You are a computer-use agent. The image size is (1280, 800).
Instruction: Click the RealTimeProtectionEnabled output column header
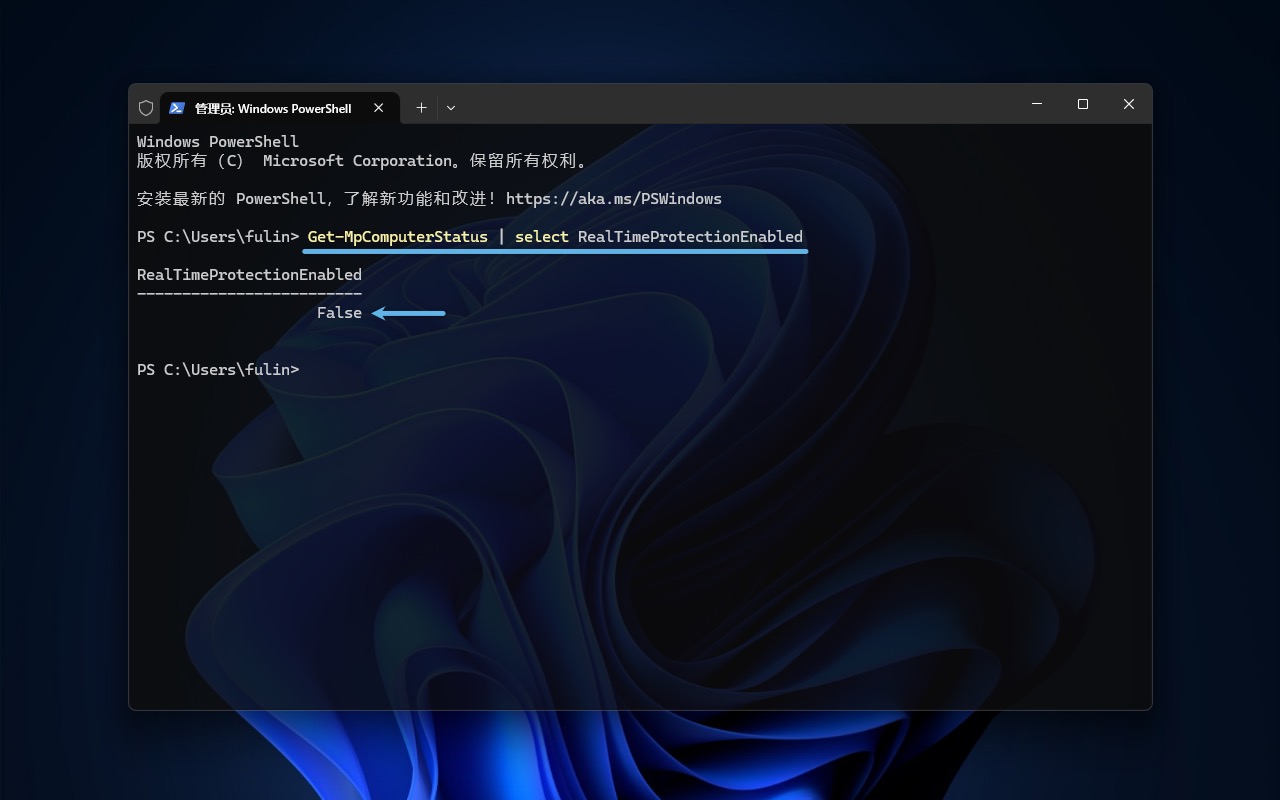tap(249, 275)
